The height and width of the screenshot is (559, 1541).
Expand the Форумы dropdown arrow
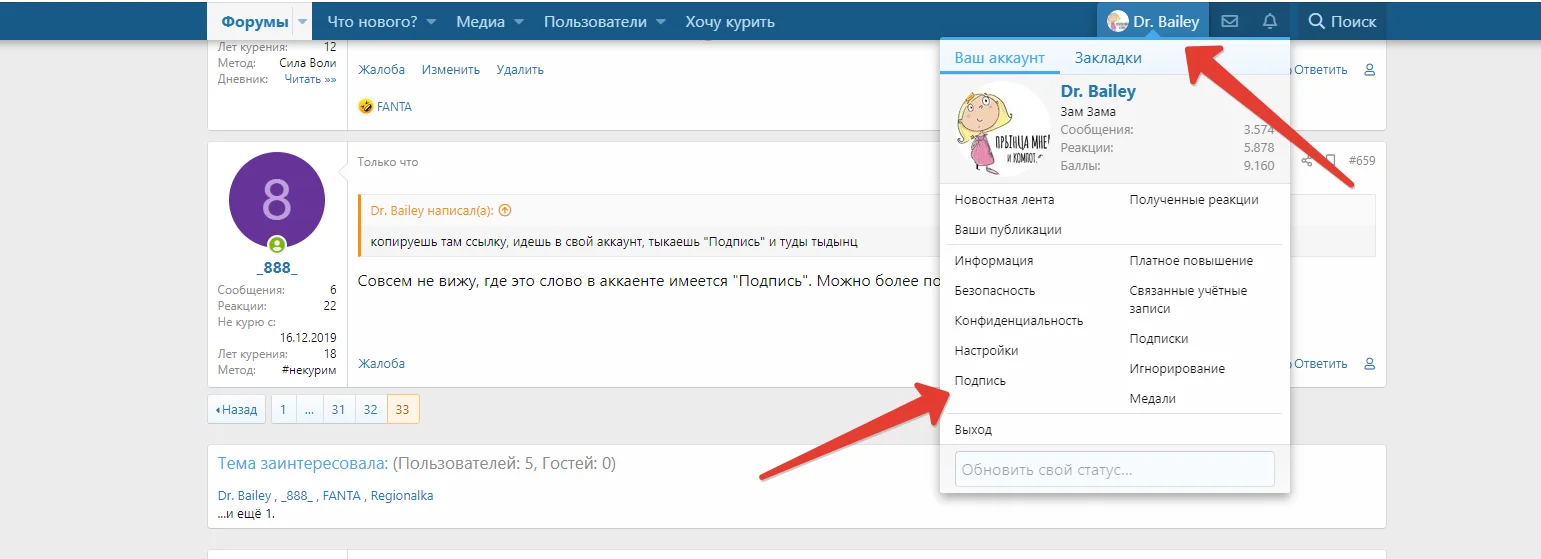click(x=302, y=21)
